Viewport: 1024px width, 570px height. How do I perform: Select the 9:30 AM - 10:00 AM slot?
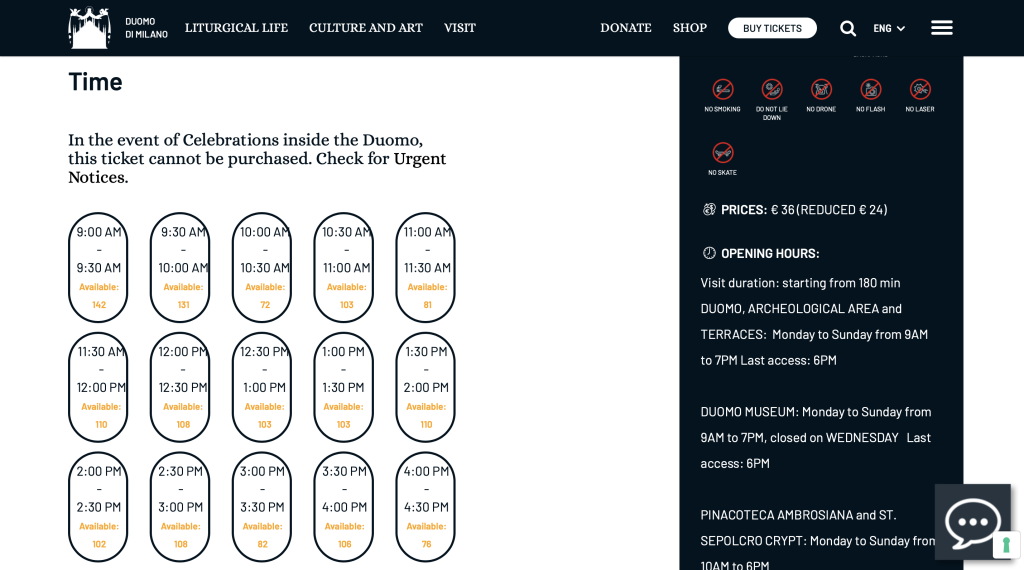point(180,268)
